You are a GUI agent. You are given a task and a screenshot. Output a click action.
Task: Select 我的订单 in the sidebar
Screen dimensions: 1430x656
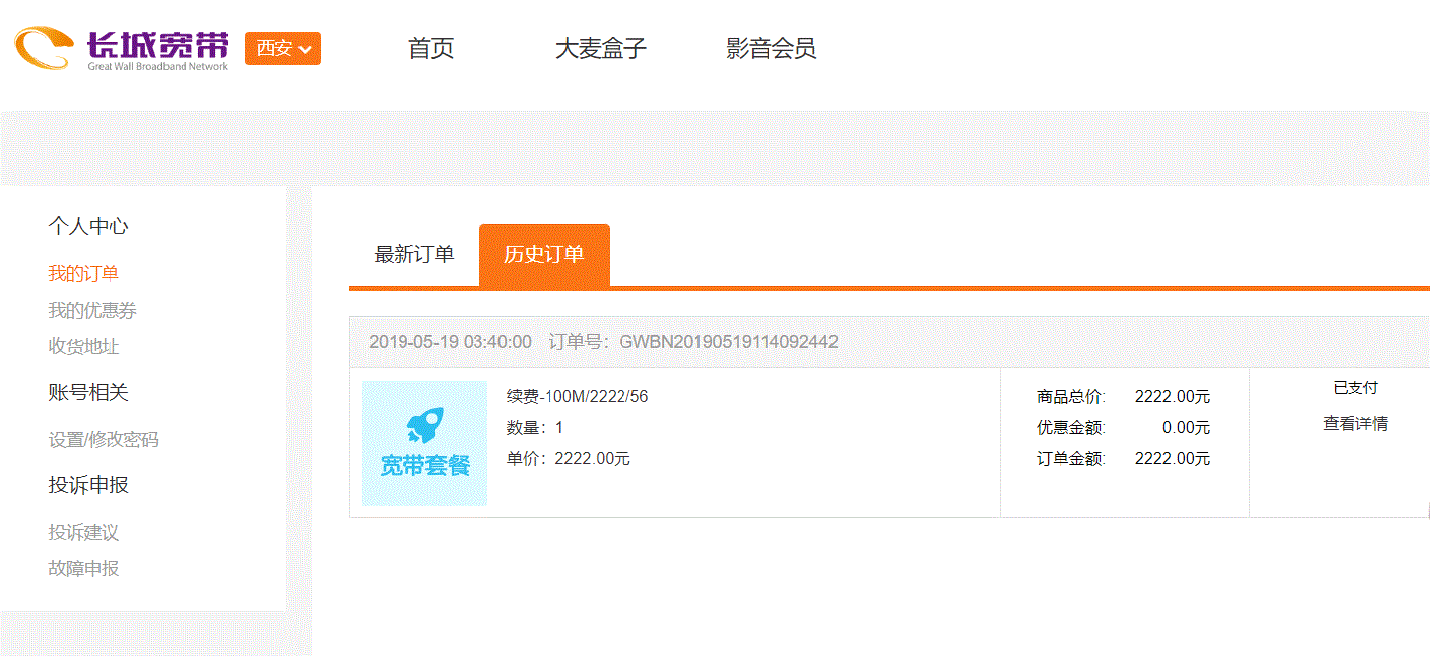84,274
